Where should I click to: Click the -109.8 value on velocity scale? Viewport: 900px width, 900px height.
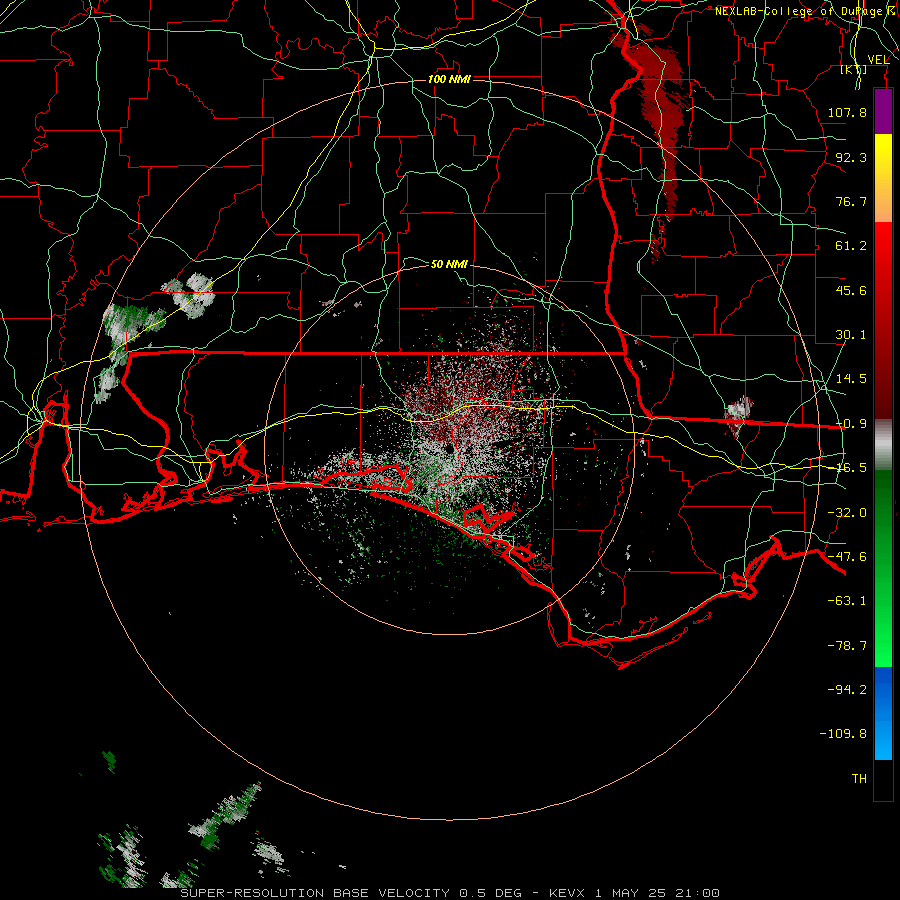(843, 734)
